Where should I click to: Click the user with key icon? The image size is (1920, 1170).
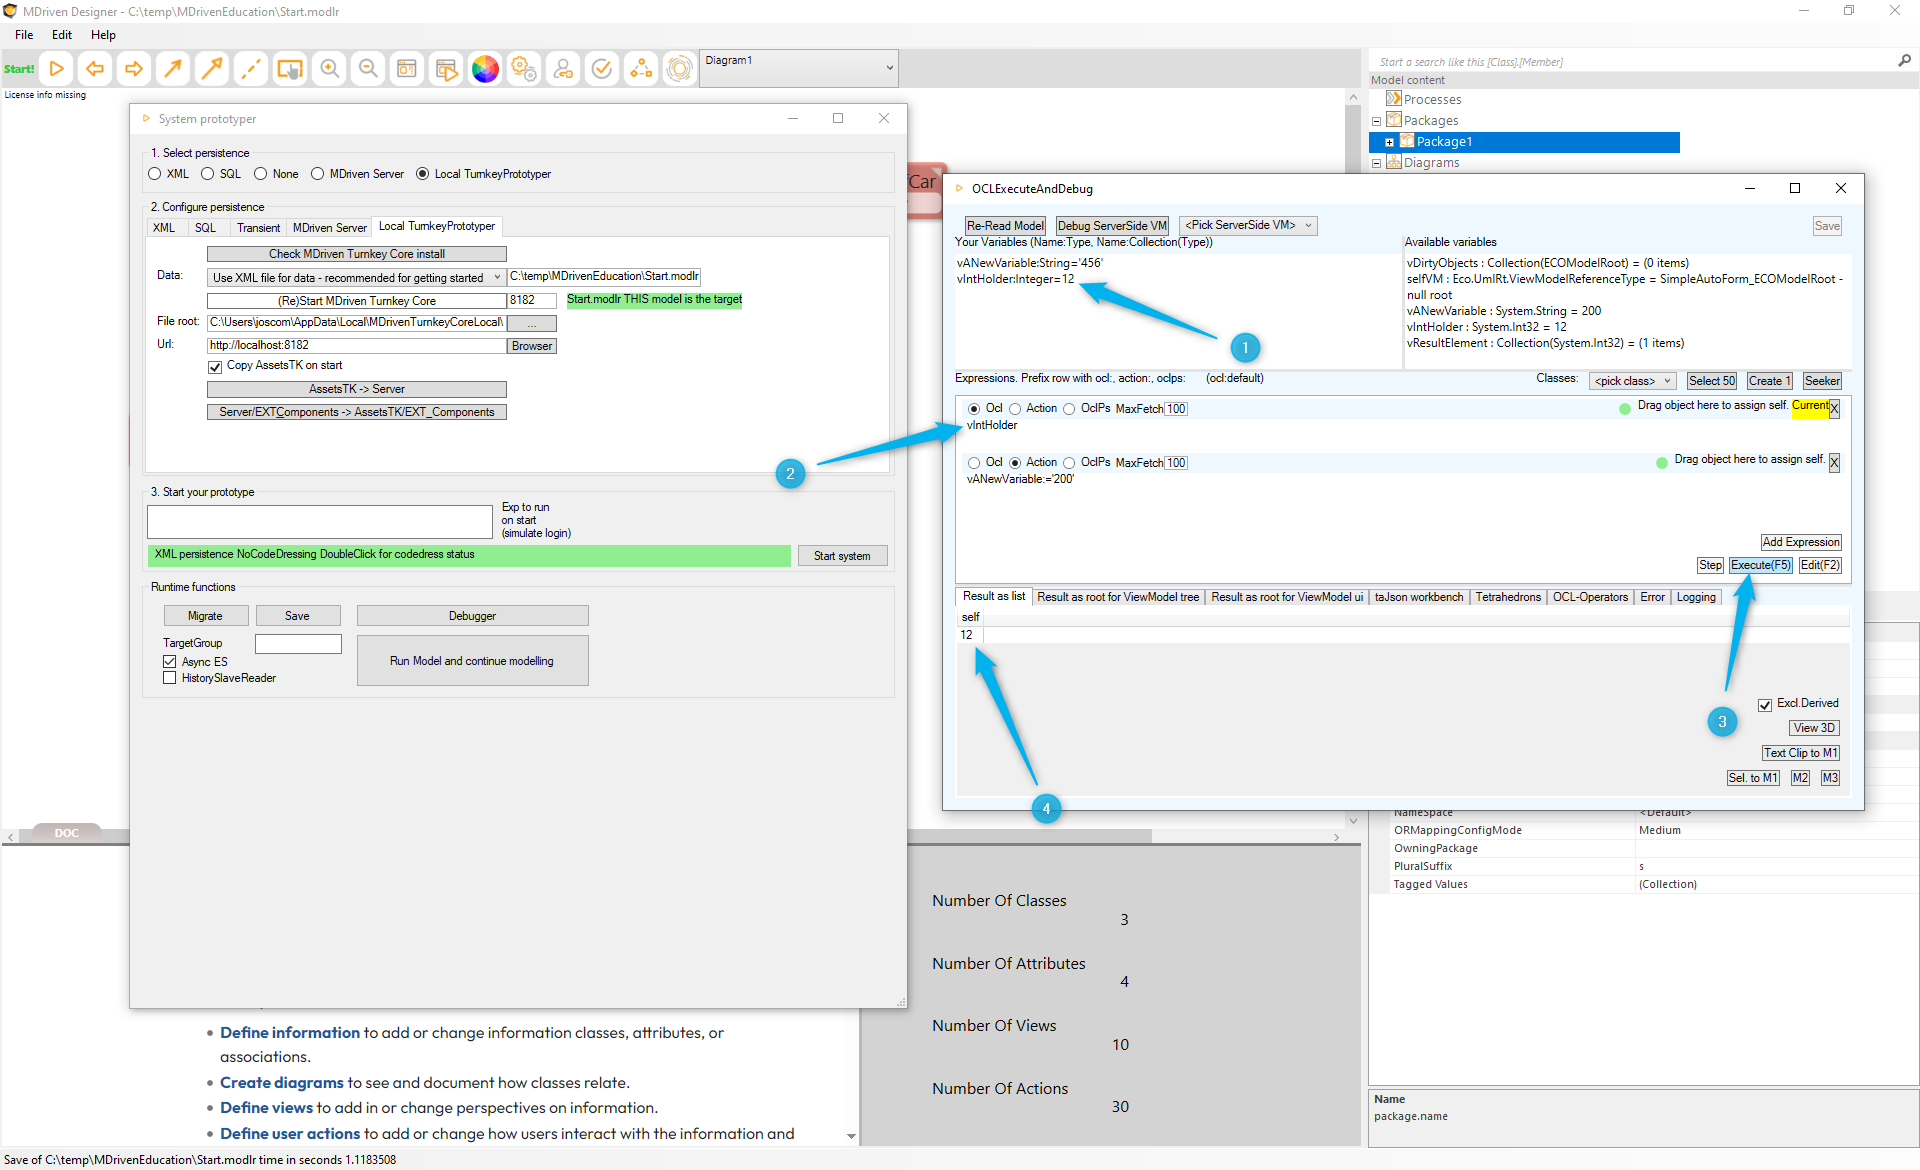pos(563,69)
